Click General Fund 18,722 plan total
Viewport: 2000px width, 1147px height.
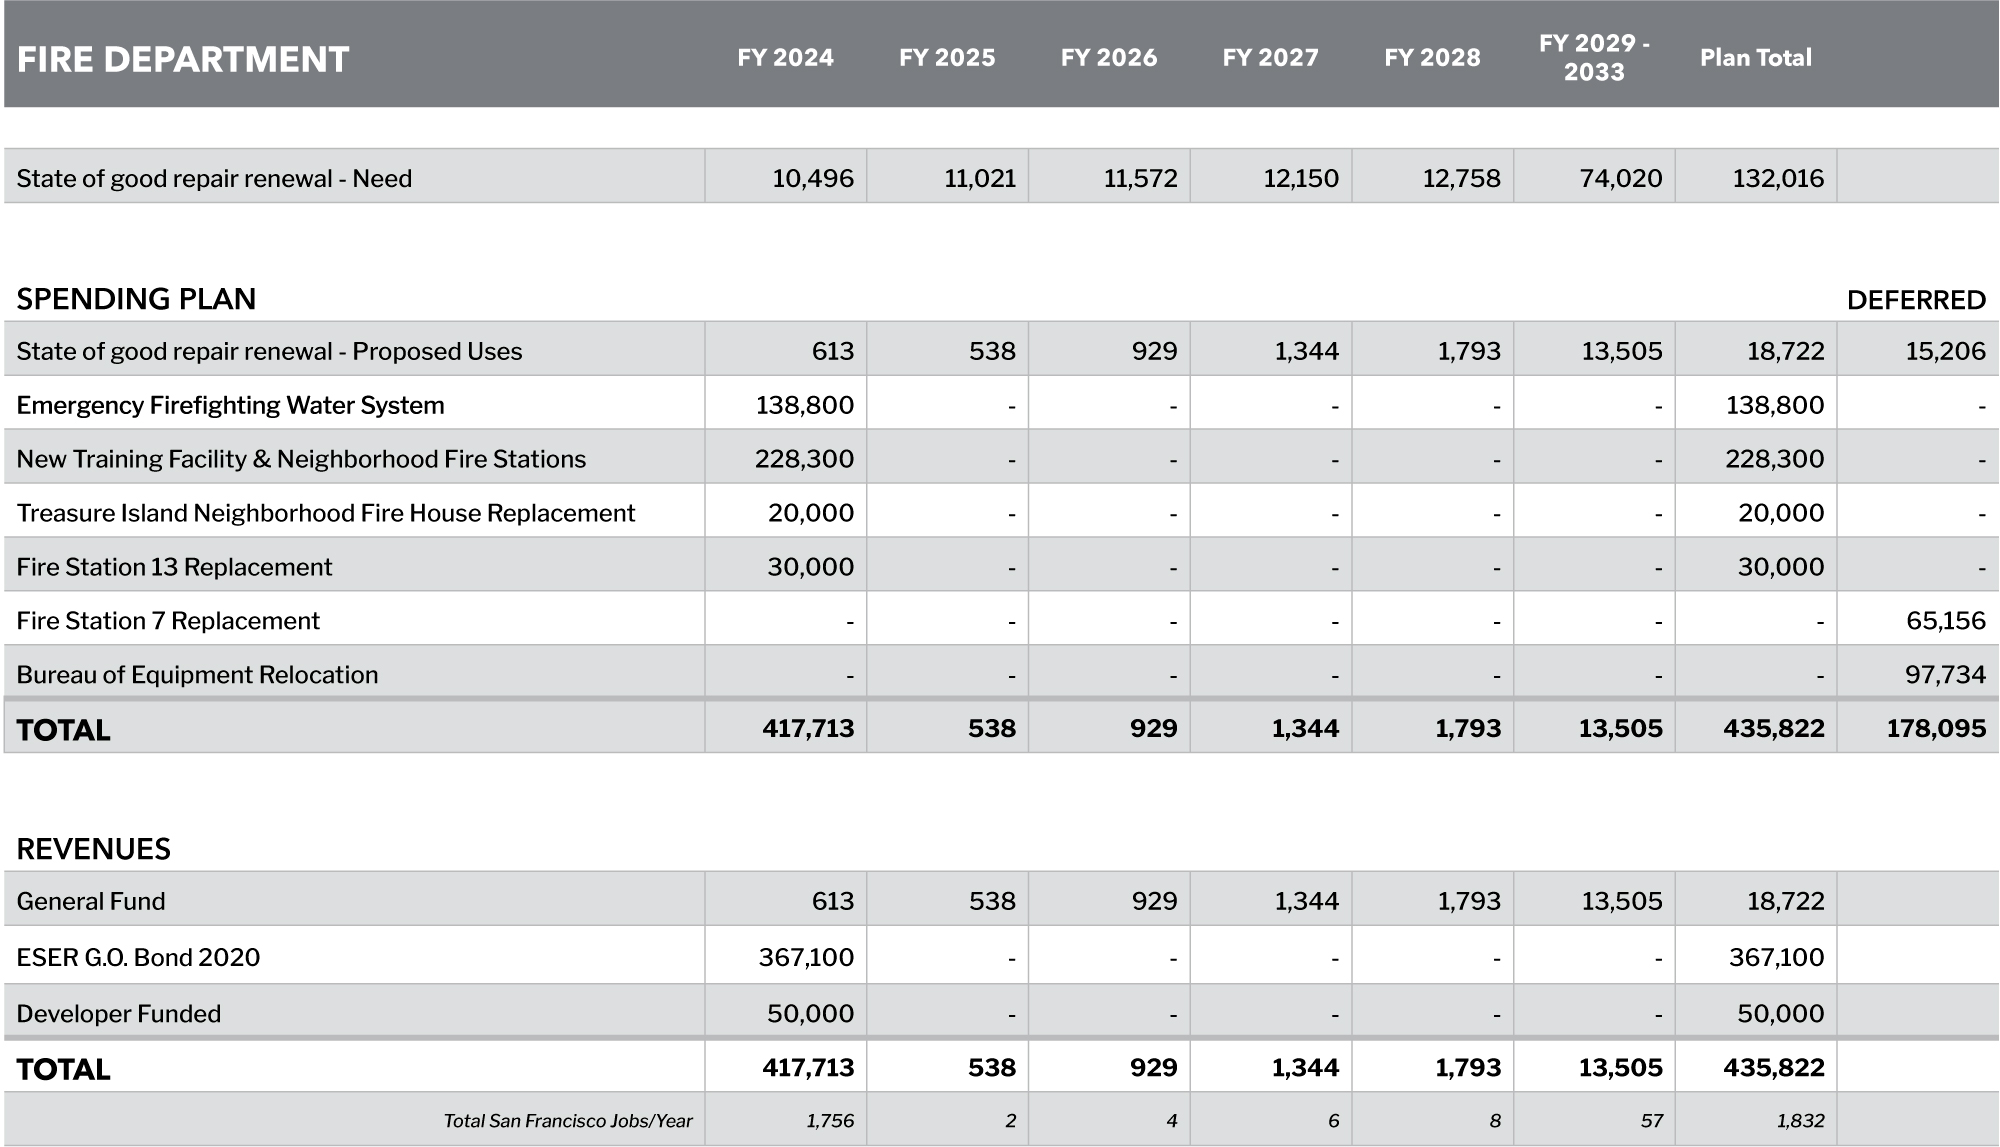pos(1786,901)
